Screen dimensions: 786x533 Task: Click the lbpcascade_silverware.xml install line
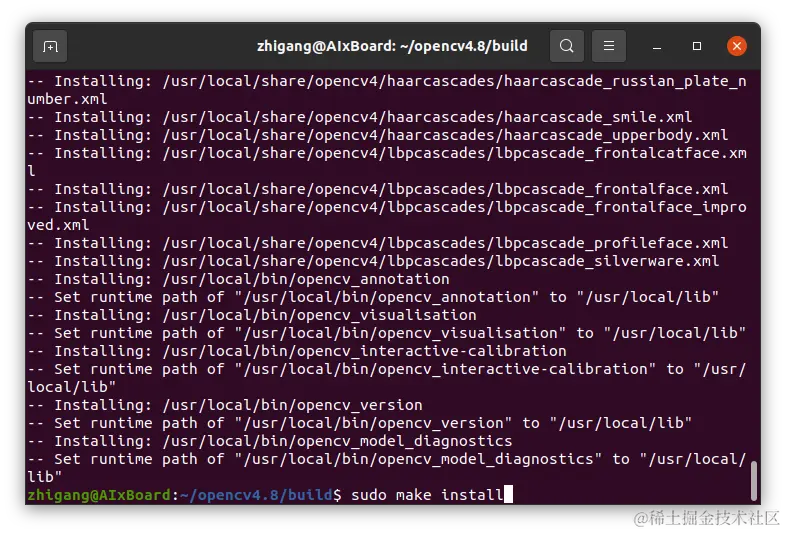[x=373, y=261]
